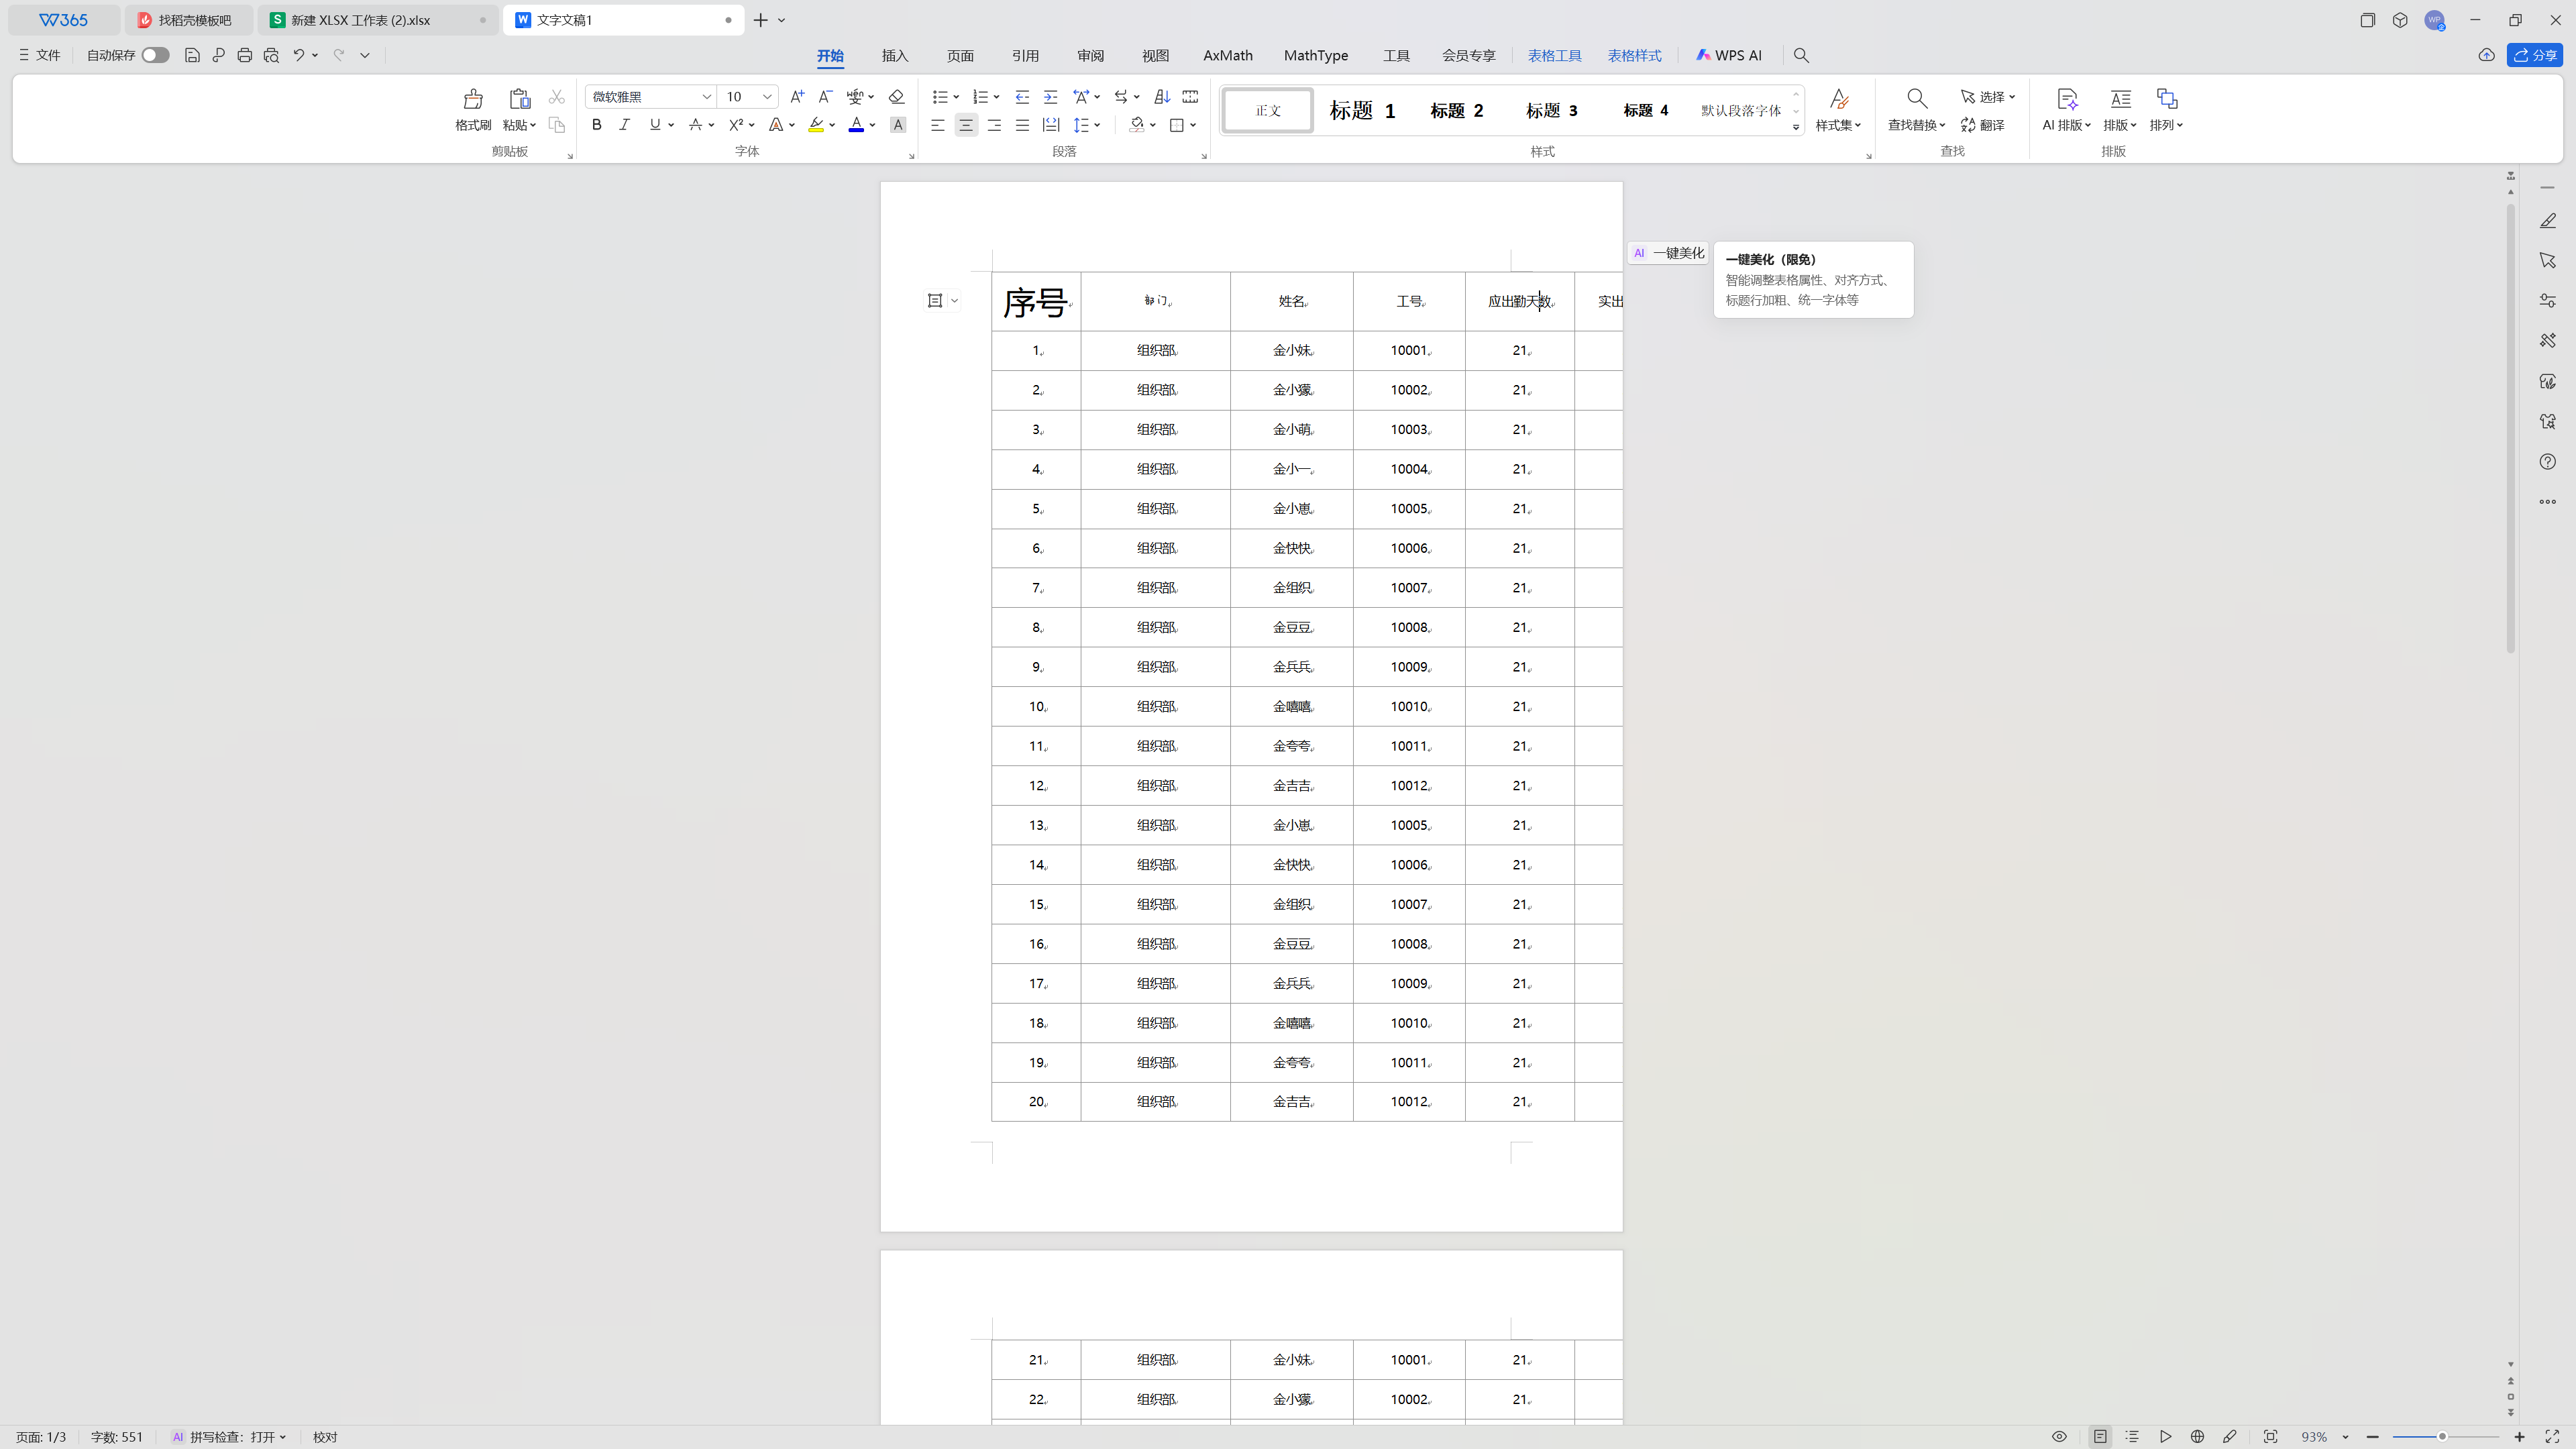Click the Italic formatting icon
The image size is (2576, 1449).
coord(625,125)
